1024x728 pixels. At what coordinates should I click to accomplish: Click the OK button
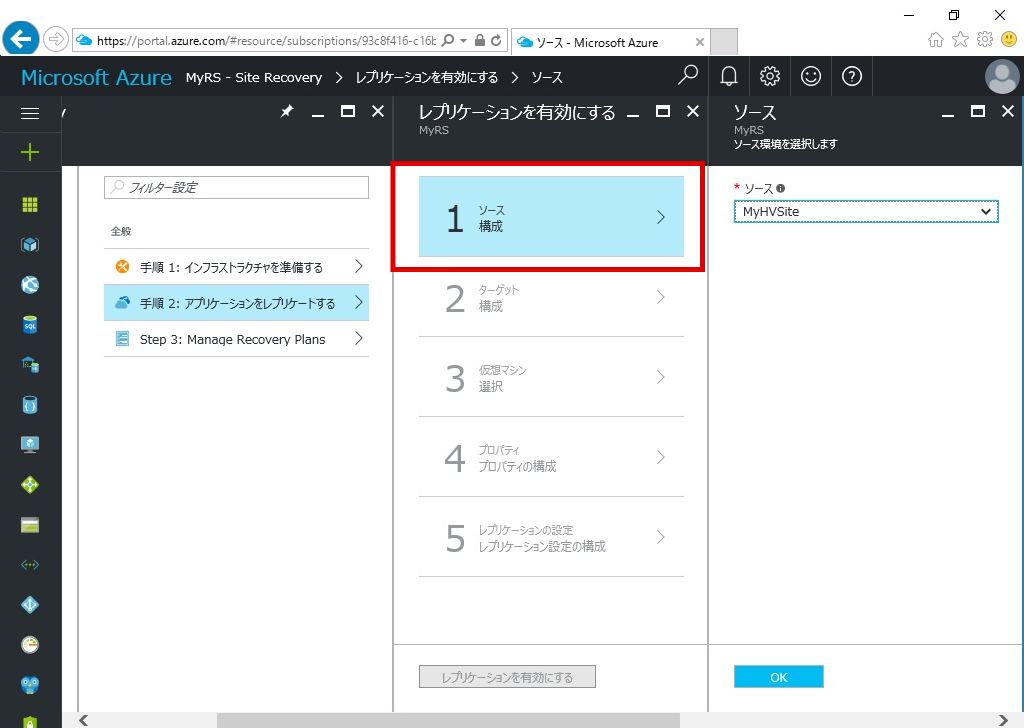(778, 677)
